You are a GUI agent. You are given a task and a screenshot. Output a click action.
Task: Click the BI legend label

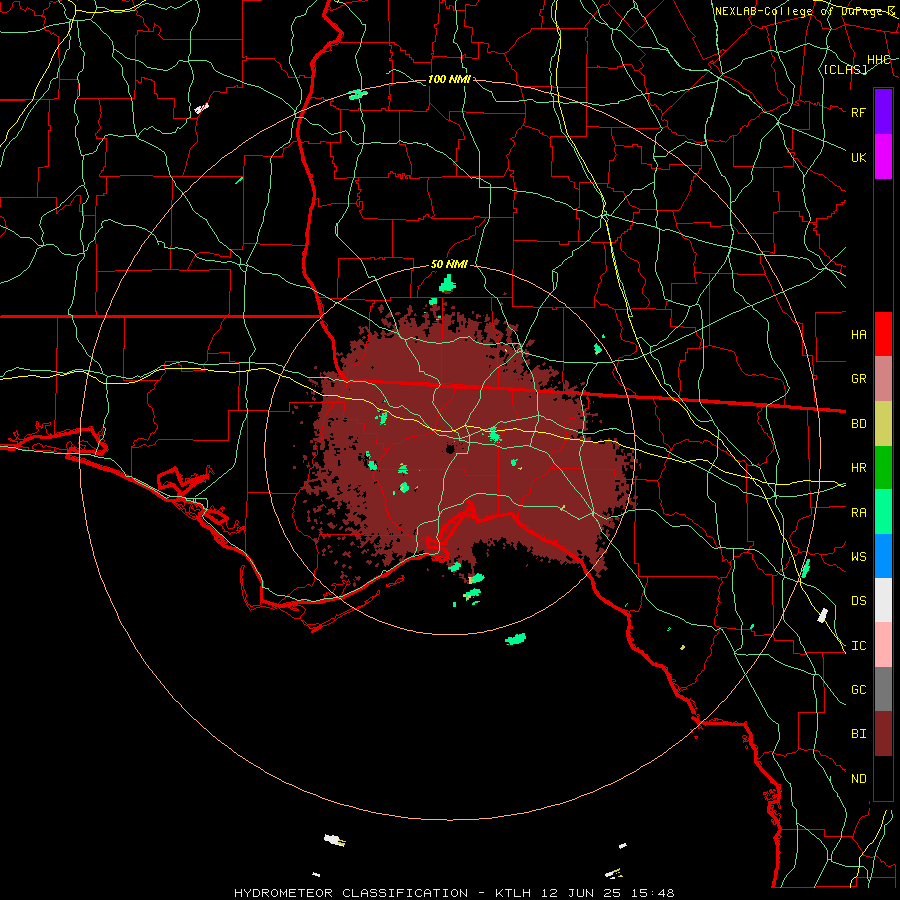click(x=858, y=734)
